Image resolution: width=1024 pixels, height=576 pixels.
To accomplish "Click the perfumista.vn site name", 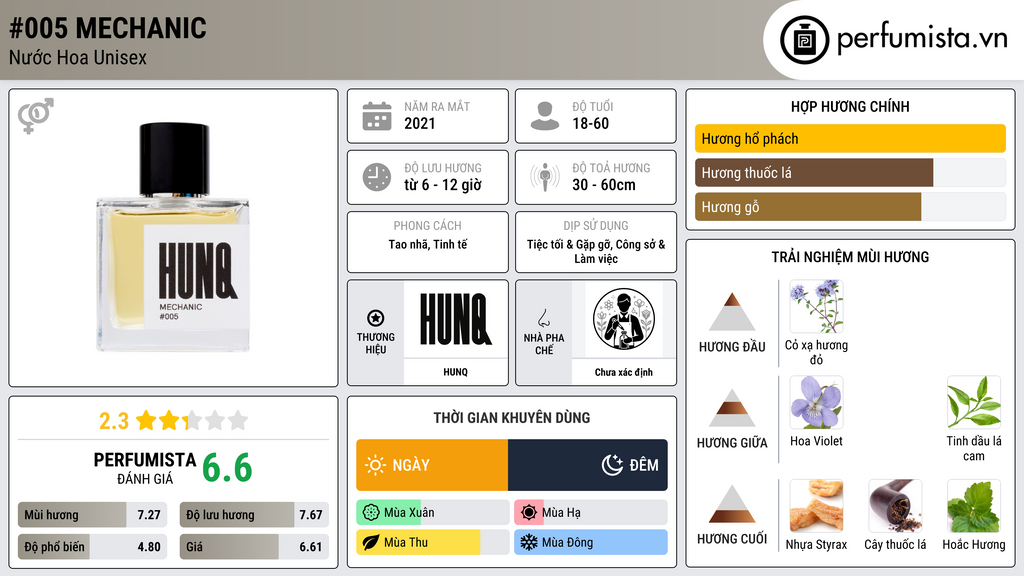I will [x=922, y=38].
